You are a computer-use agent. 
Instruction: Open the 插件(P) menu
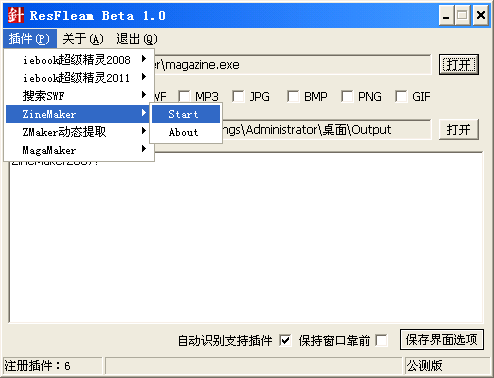pos(30,39)
